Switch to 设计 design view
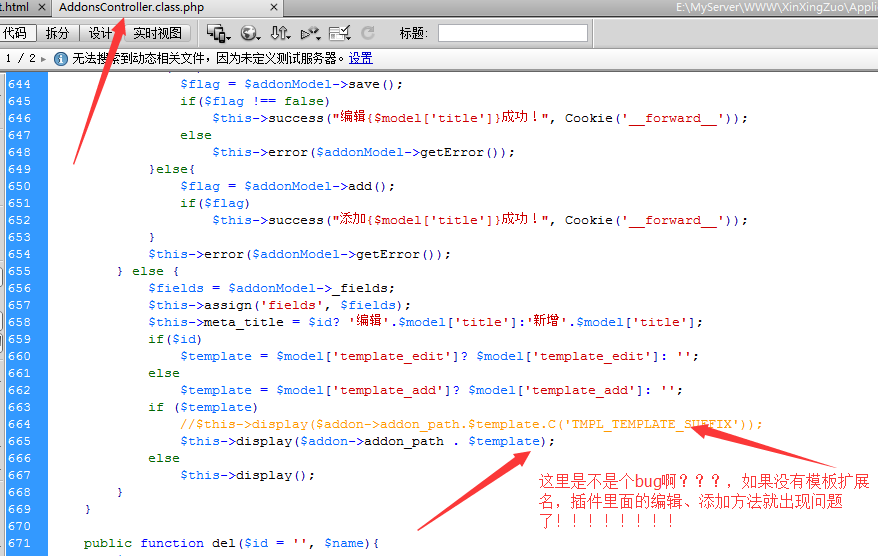The width and height of the screenshot is (878, 556). click(101, 34)
